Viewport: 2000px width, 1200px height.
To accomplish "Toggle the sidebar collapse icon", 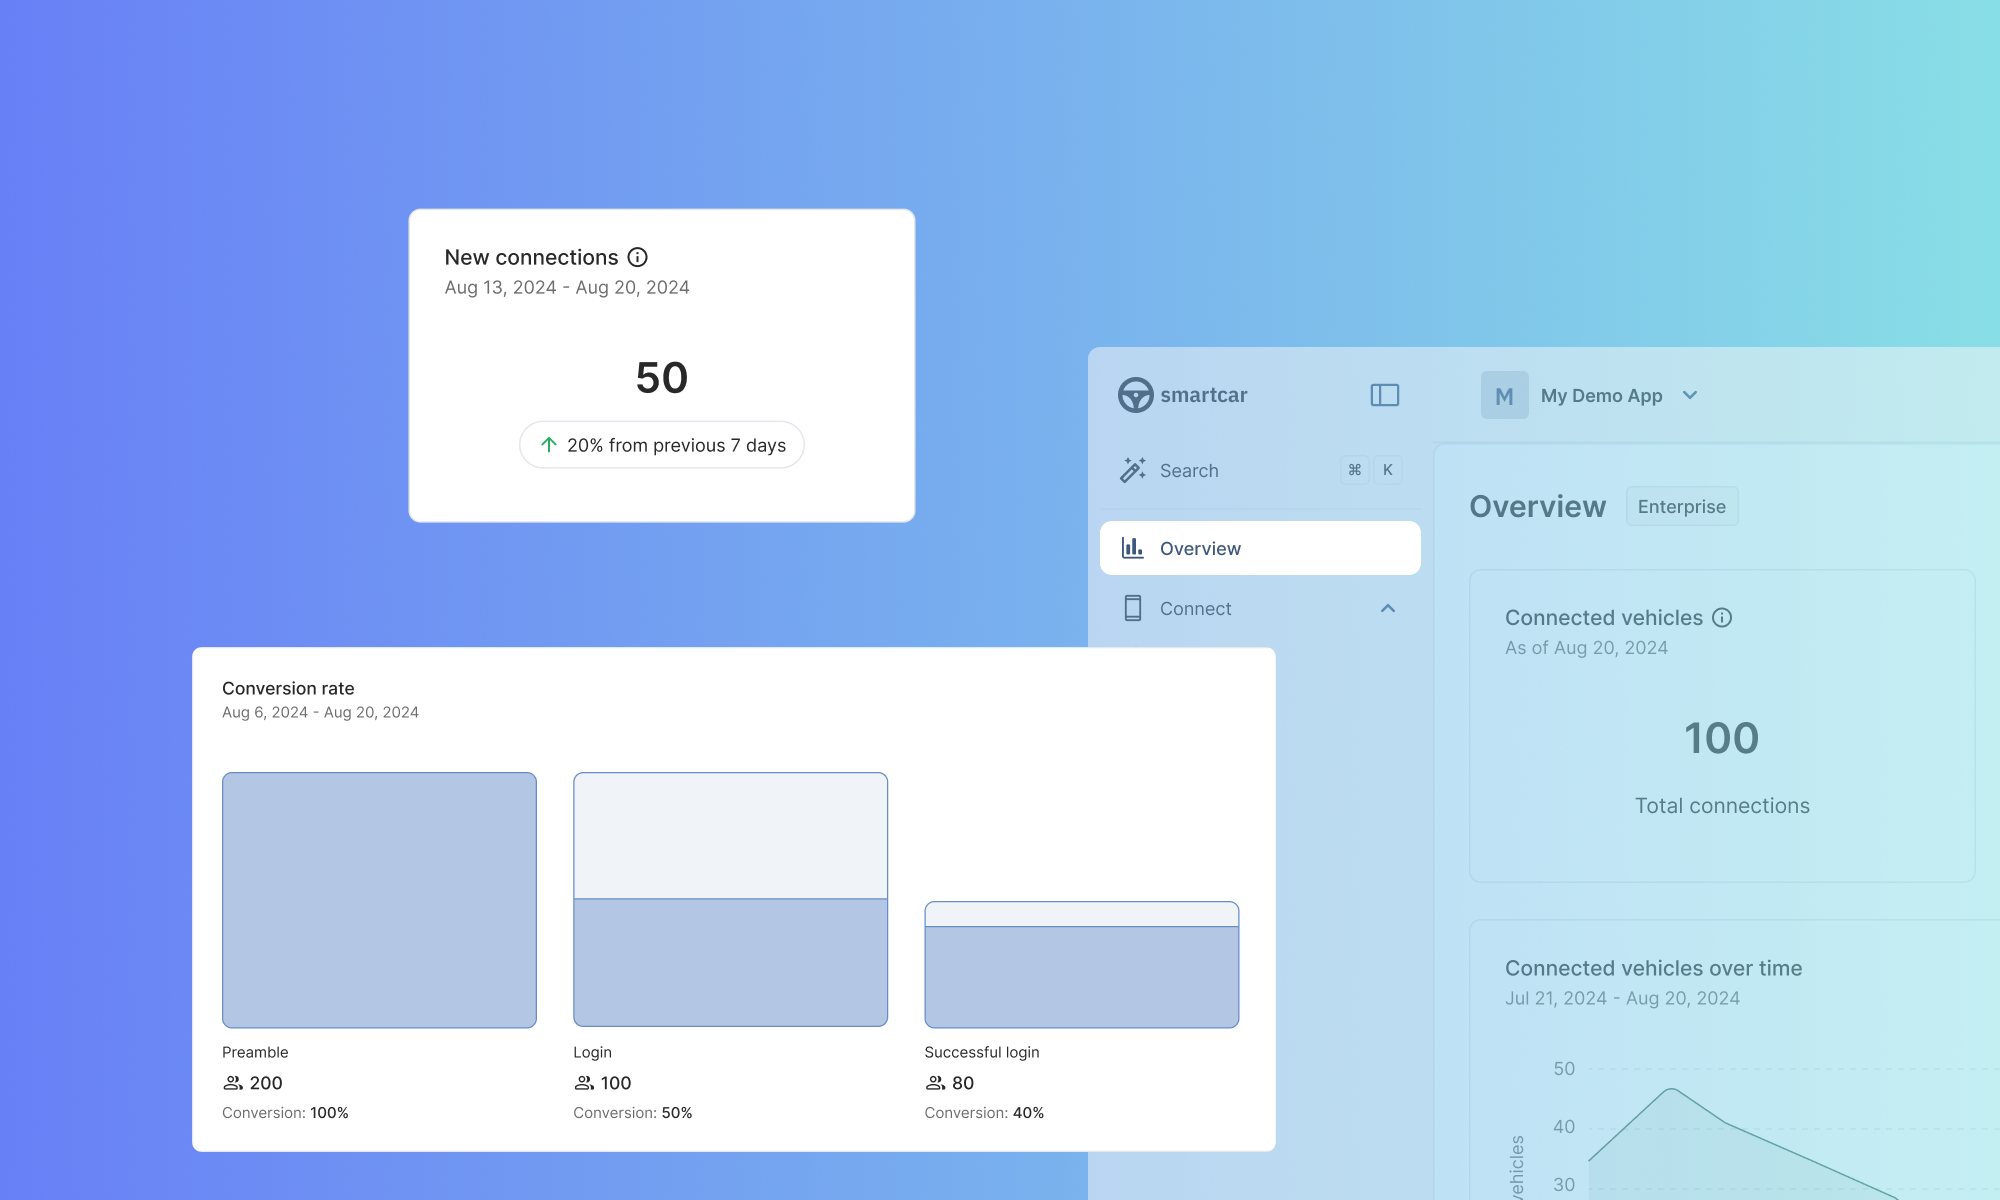I will pos(1384,395).
